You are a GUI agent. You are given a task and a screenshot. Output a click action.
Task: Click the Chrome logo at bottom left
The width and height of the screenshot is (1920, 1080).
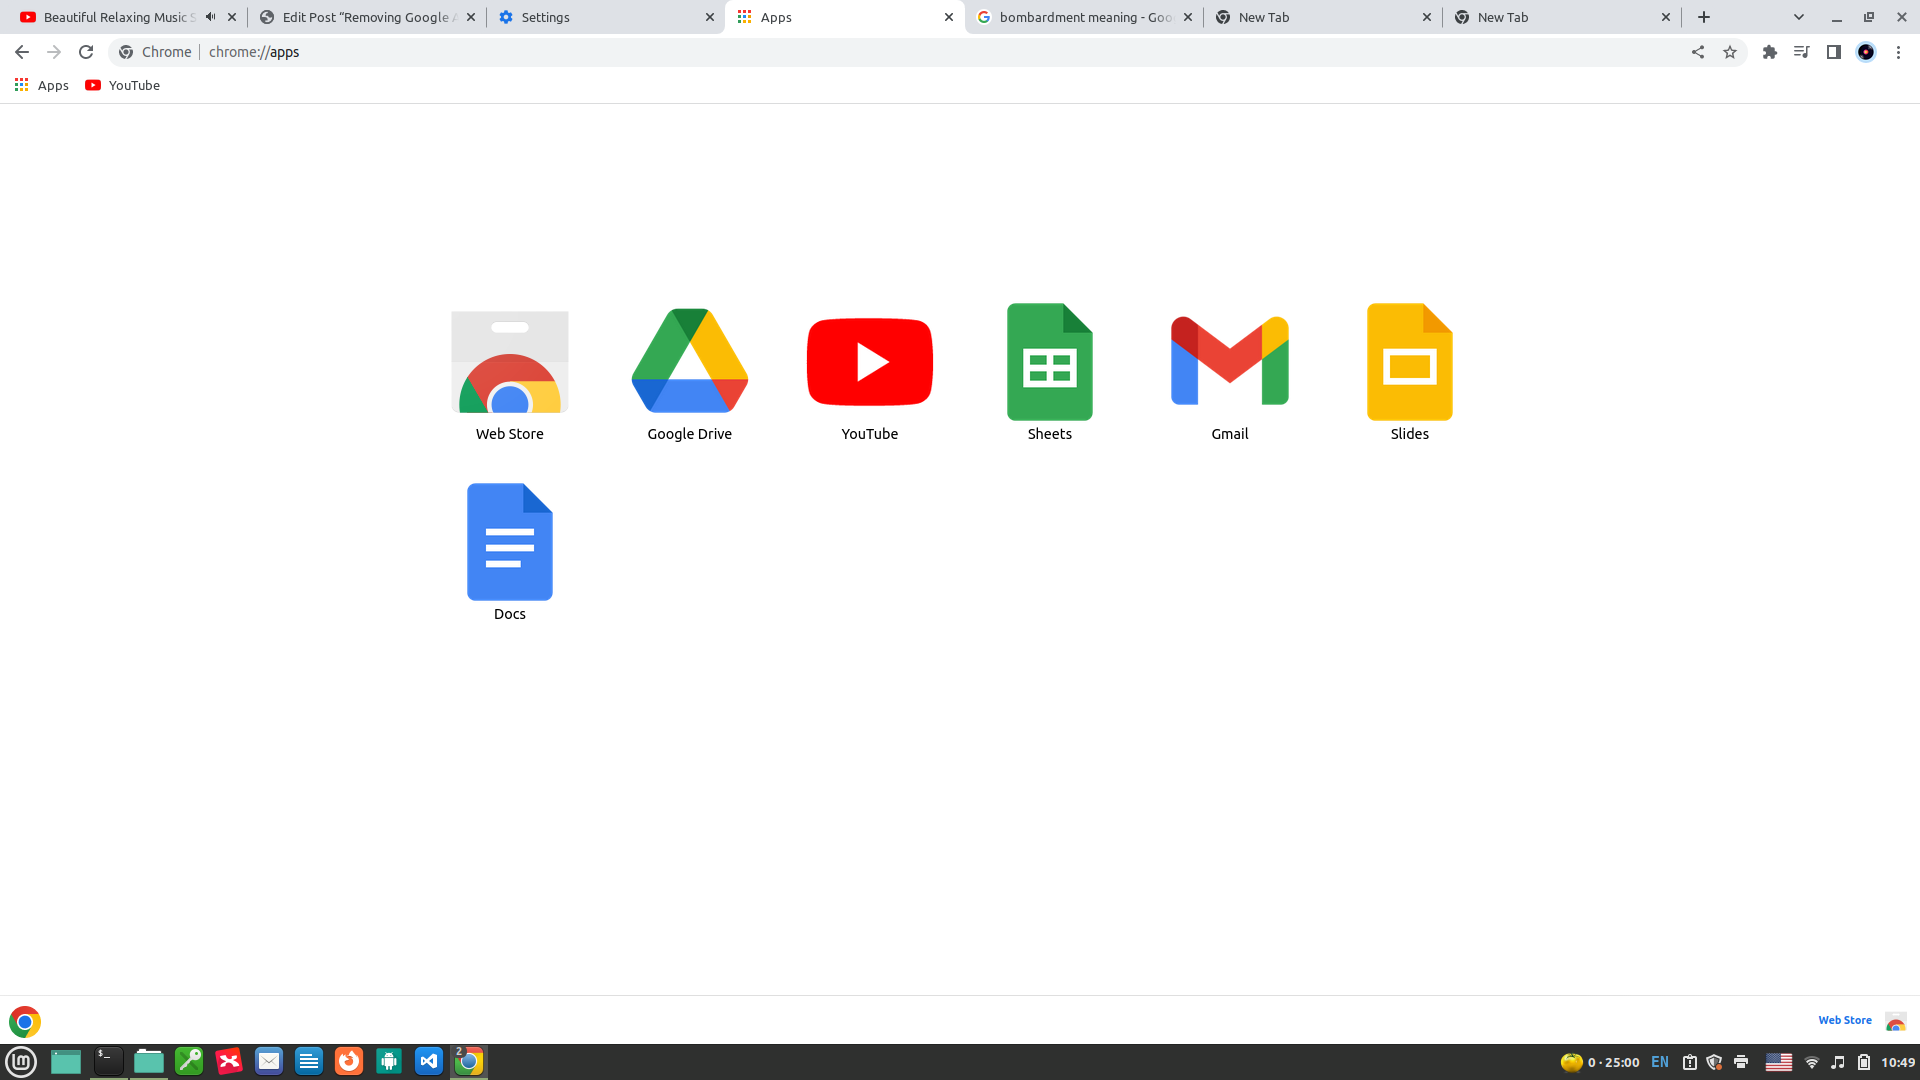pyautogui.click(x=25, y=1021)
